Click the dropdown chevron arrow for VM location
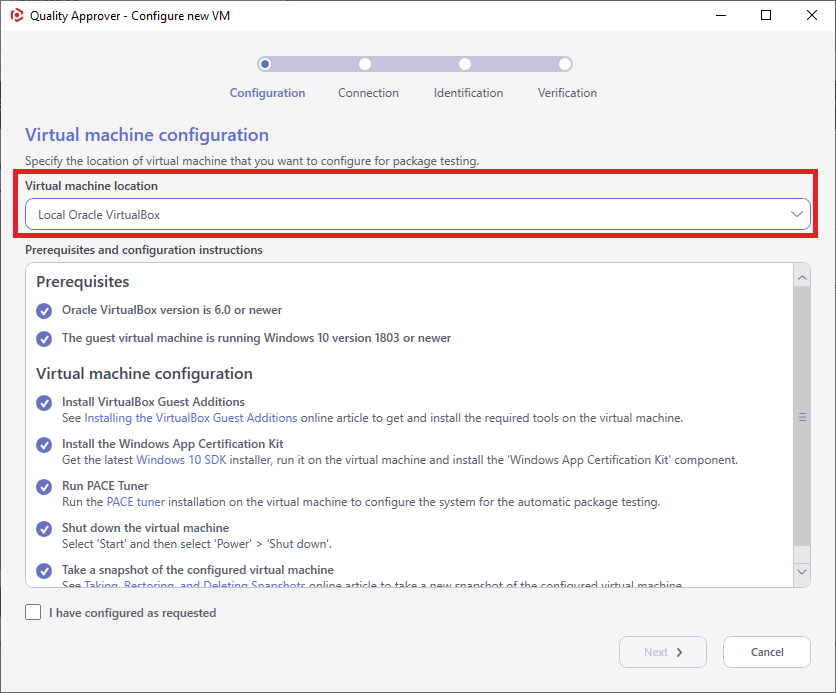Viewport: 836px width, 693px height. (797, 214)
